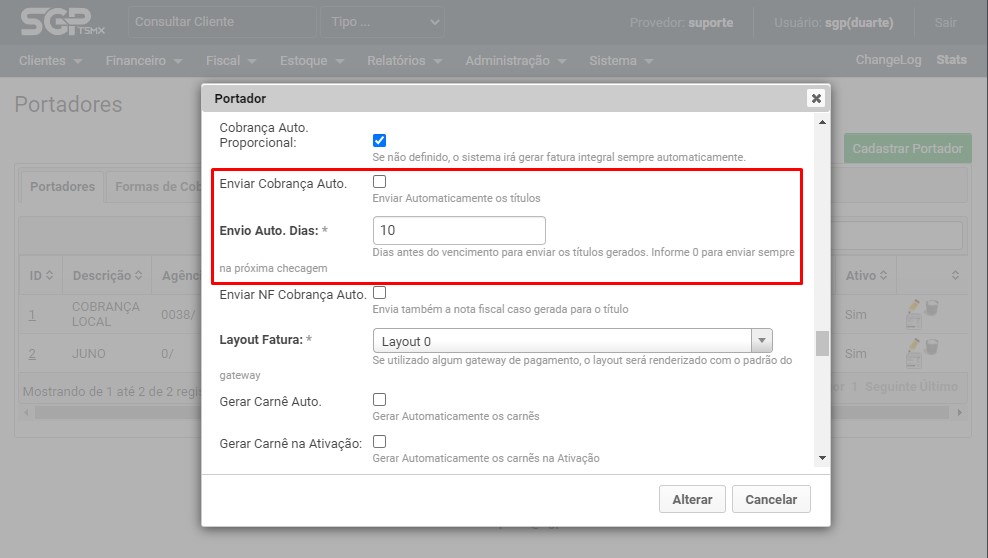This screenshot has width=988, height=558.
Task: Check the Gerar Carnê Auto. option
Action: [379, 400]
